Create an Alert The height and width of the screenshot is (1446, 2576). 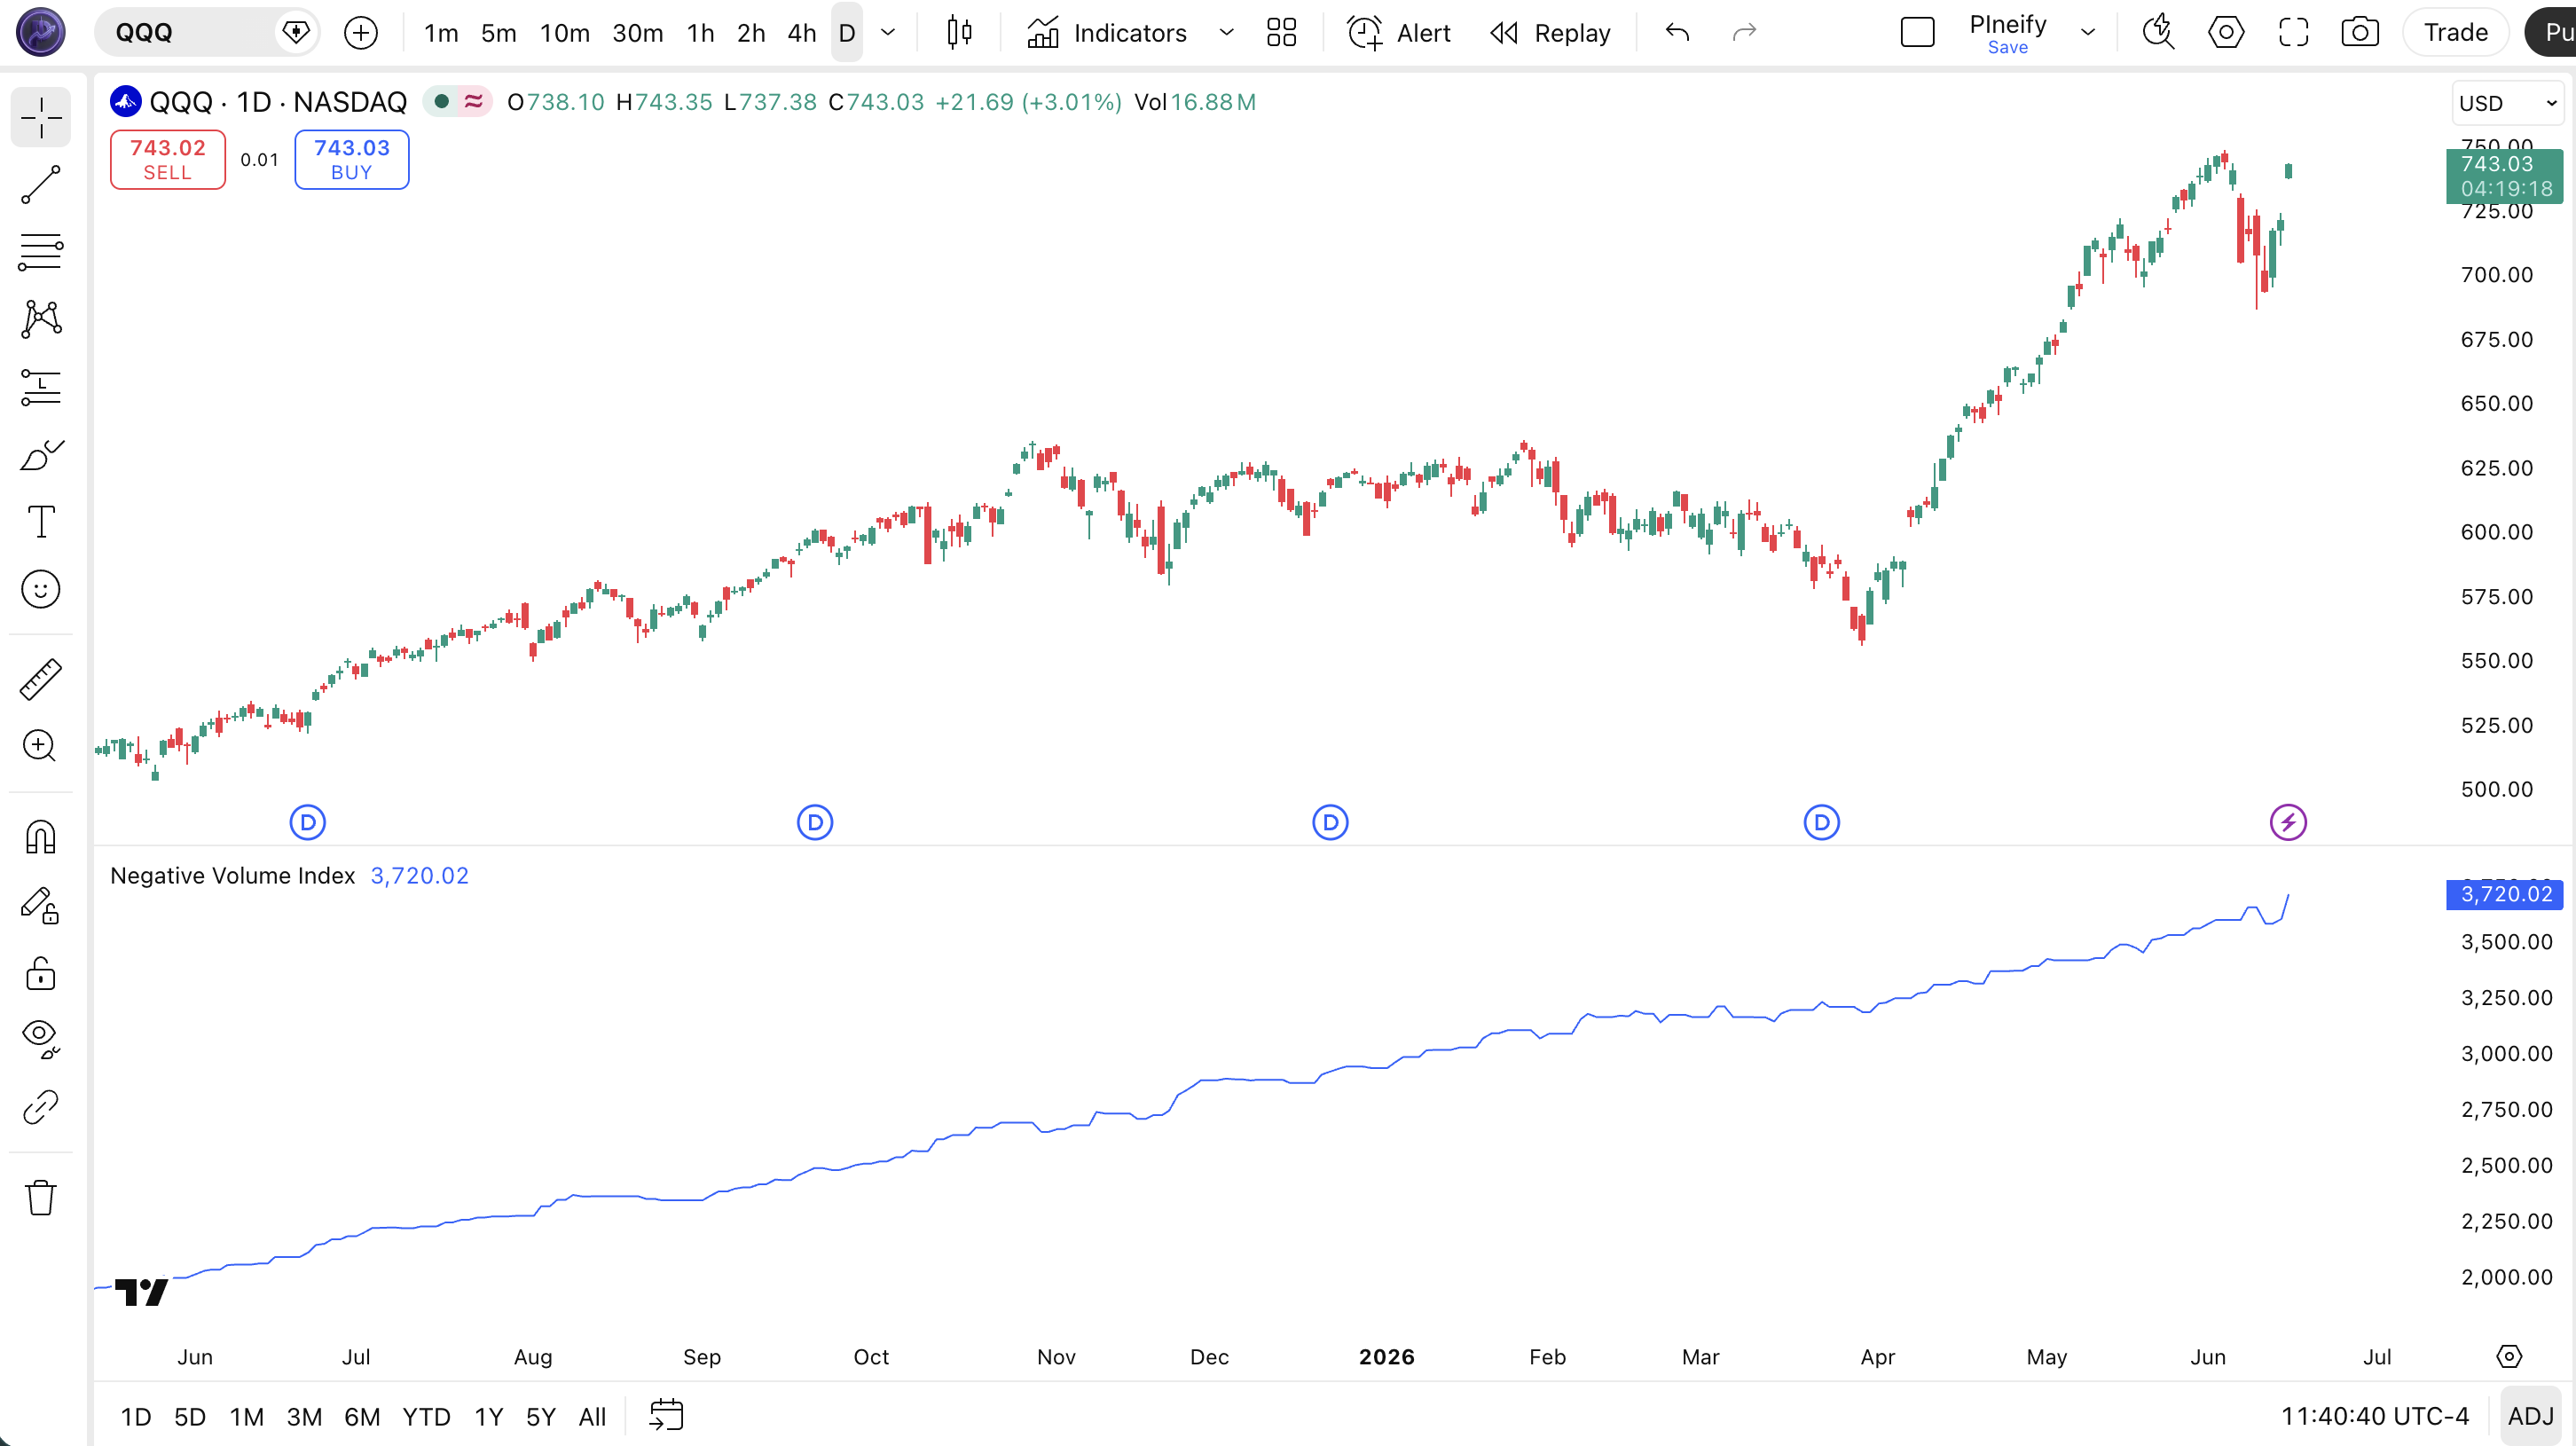[1399, 33]
